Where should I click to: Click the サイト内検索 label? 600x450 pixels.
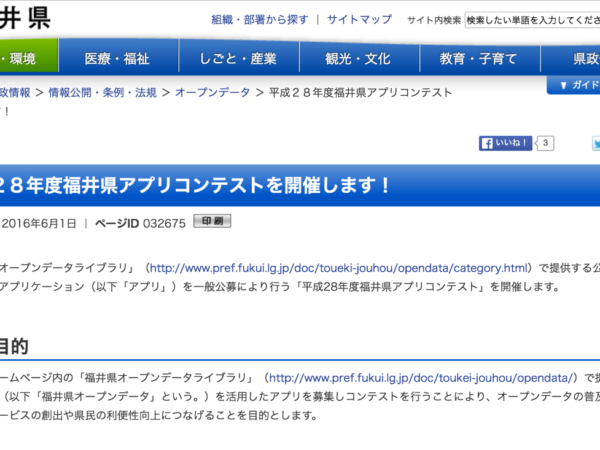(x=434, y=20)
